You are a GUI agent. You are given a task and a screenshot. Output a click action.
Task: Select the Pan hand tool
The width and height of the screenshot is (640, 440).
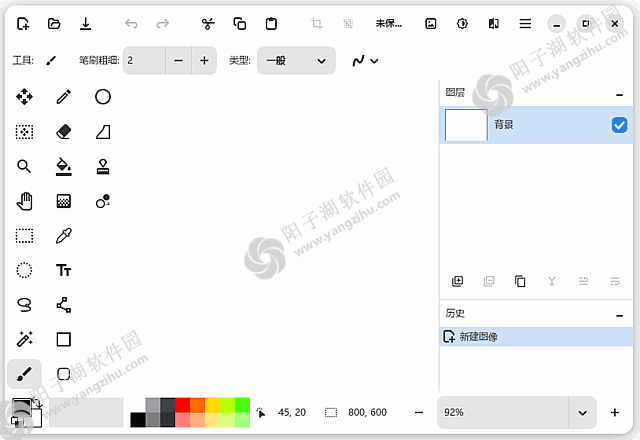coord(24,201)
